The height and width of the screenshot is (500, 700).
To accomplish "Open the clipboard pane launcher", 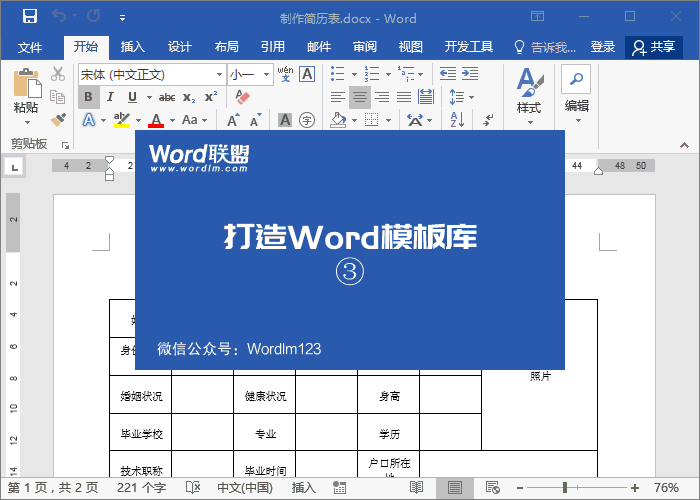I will 66,145.
